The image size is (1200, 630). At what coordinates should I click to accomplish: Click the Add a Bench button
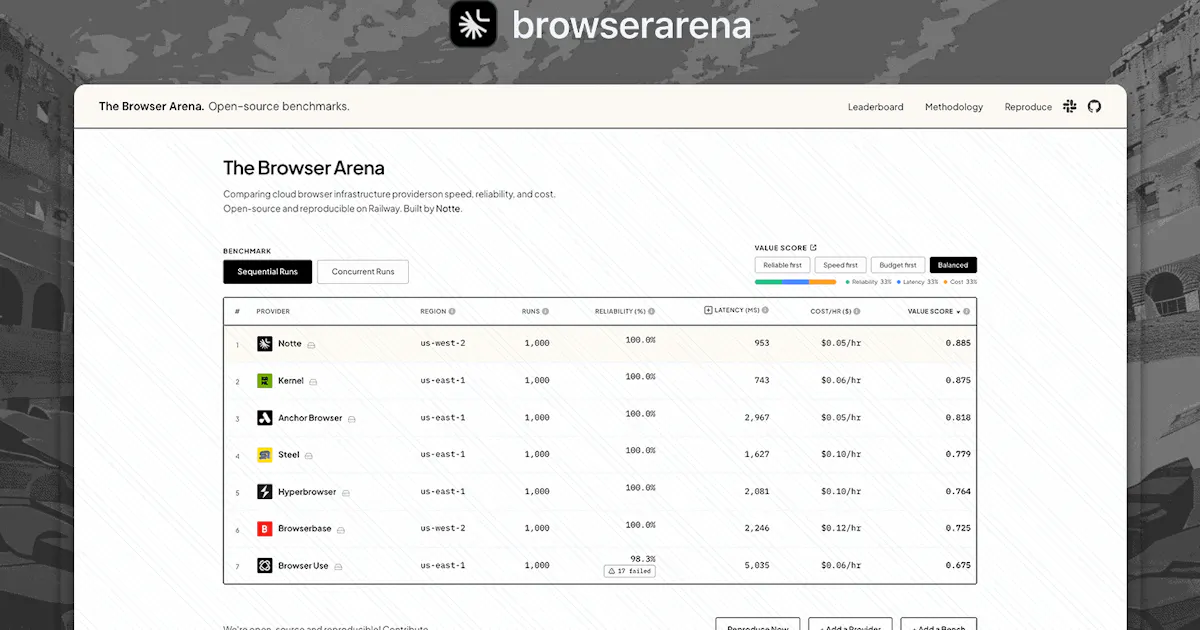[939, 626]
